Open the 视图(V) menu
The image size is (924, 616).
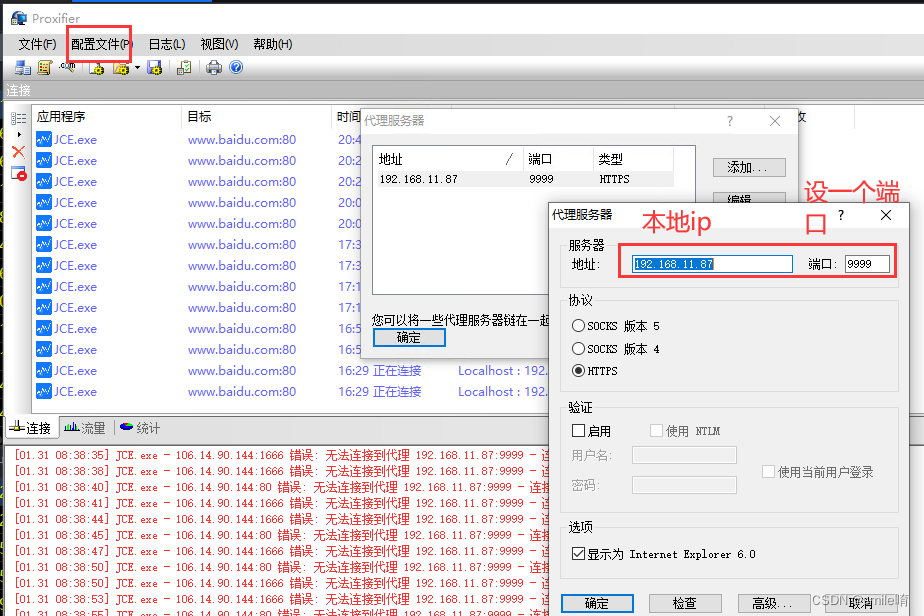coord(219,44)
